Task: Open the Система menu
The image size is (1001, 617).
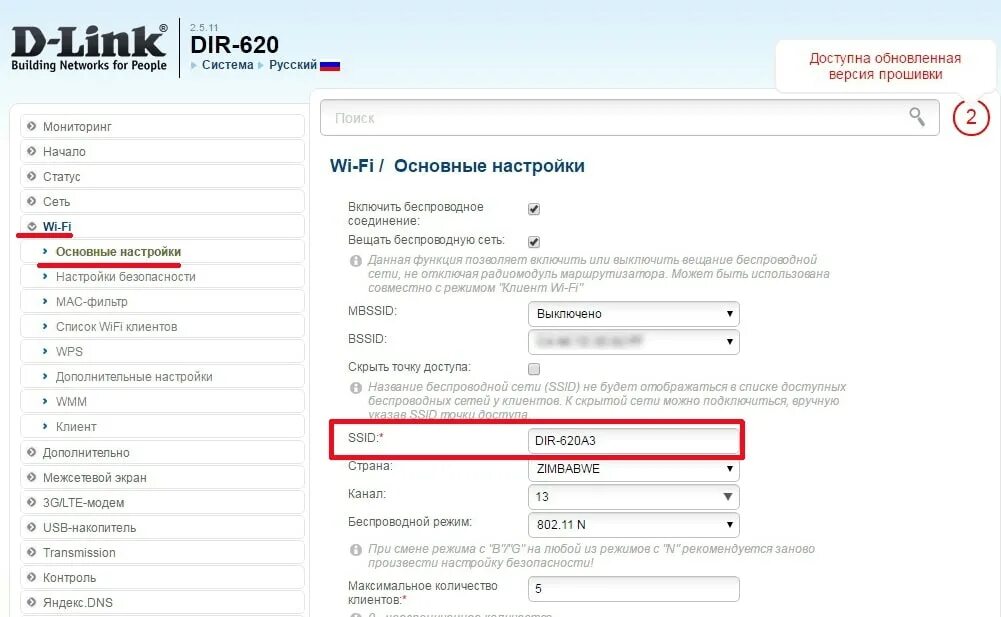Action: click(x=226, y=63)
